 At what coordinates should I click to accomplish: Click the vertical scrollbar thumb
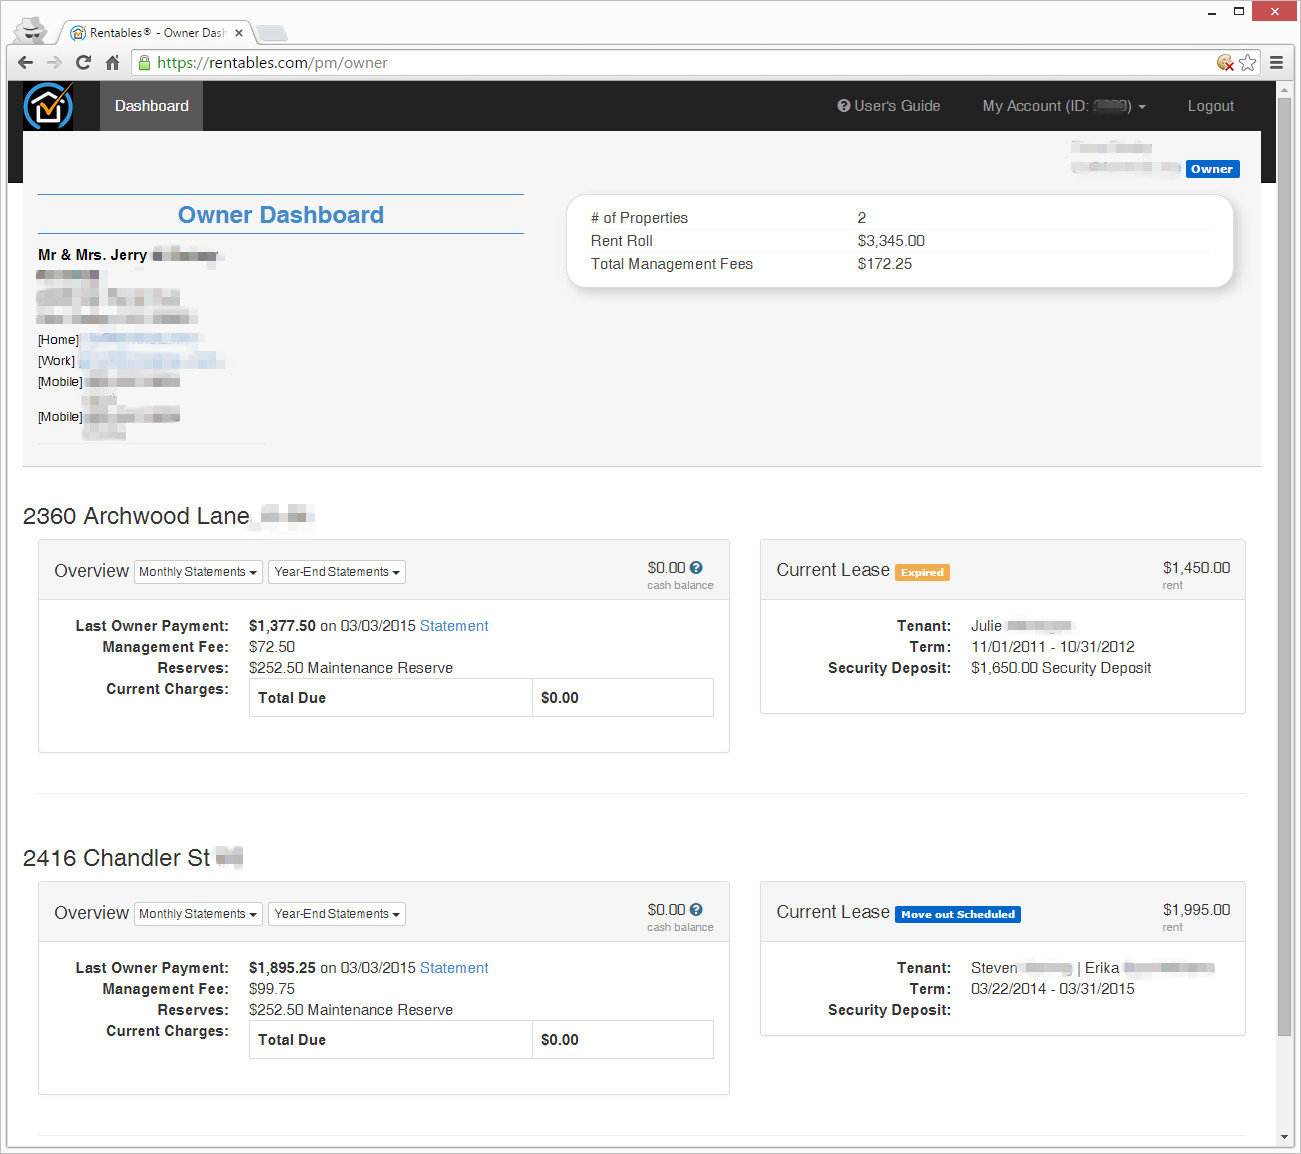[1285, 566]
